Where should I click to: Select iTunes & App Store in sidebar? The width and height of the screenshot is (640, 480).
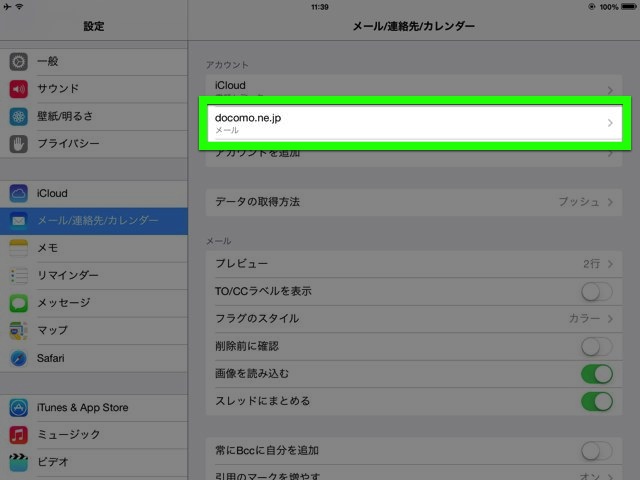point(94,407)
